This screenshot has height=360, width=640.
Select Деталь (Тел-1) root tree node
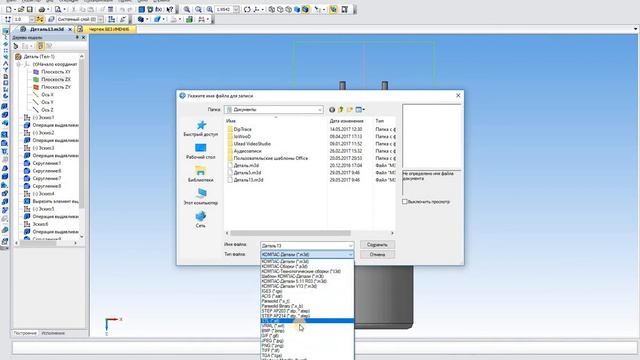[35, 56]
